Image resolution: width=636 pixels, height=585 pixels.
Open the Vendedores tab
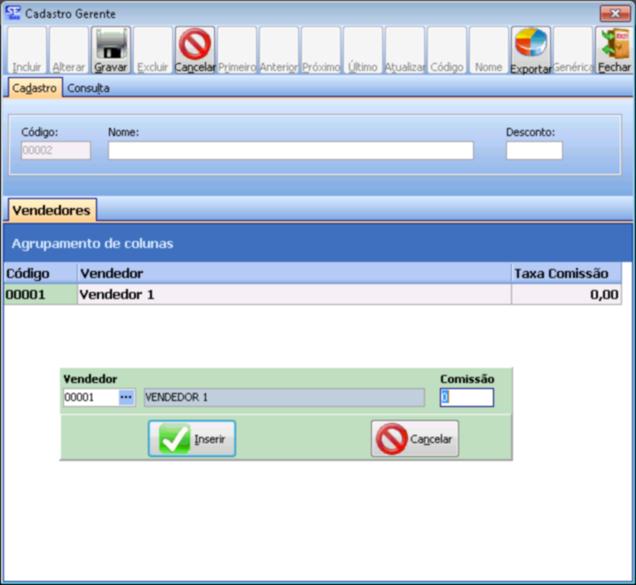click(x=51, y=210)
